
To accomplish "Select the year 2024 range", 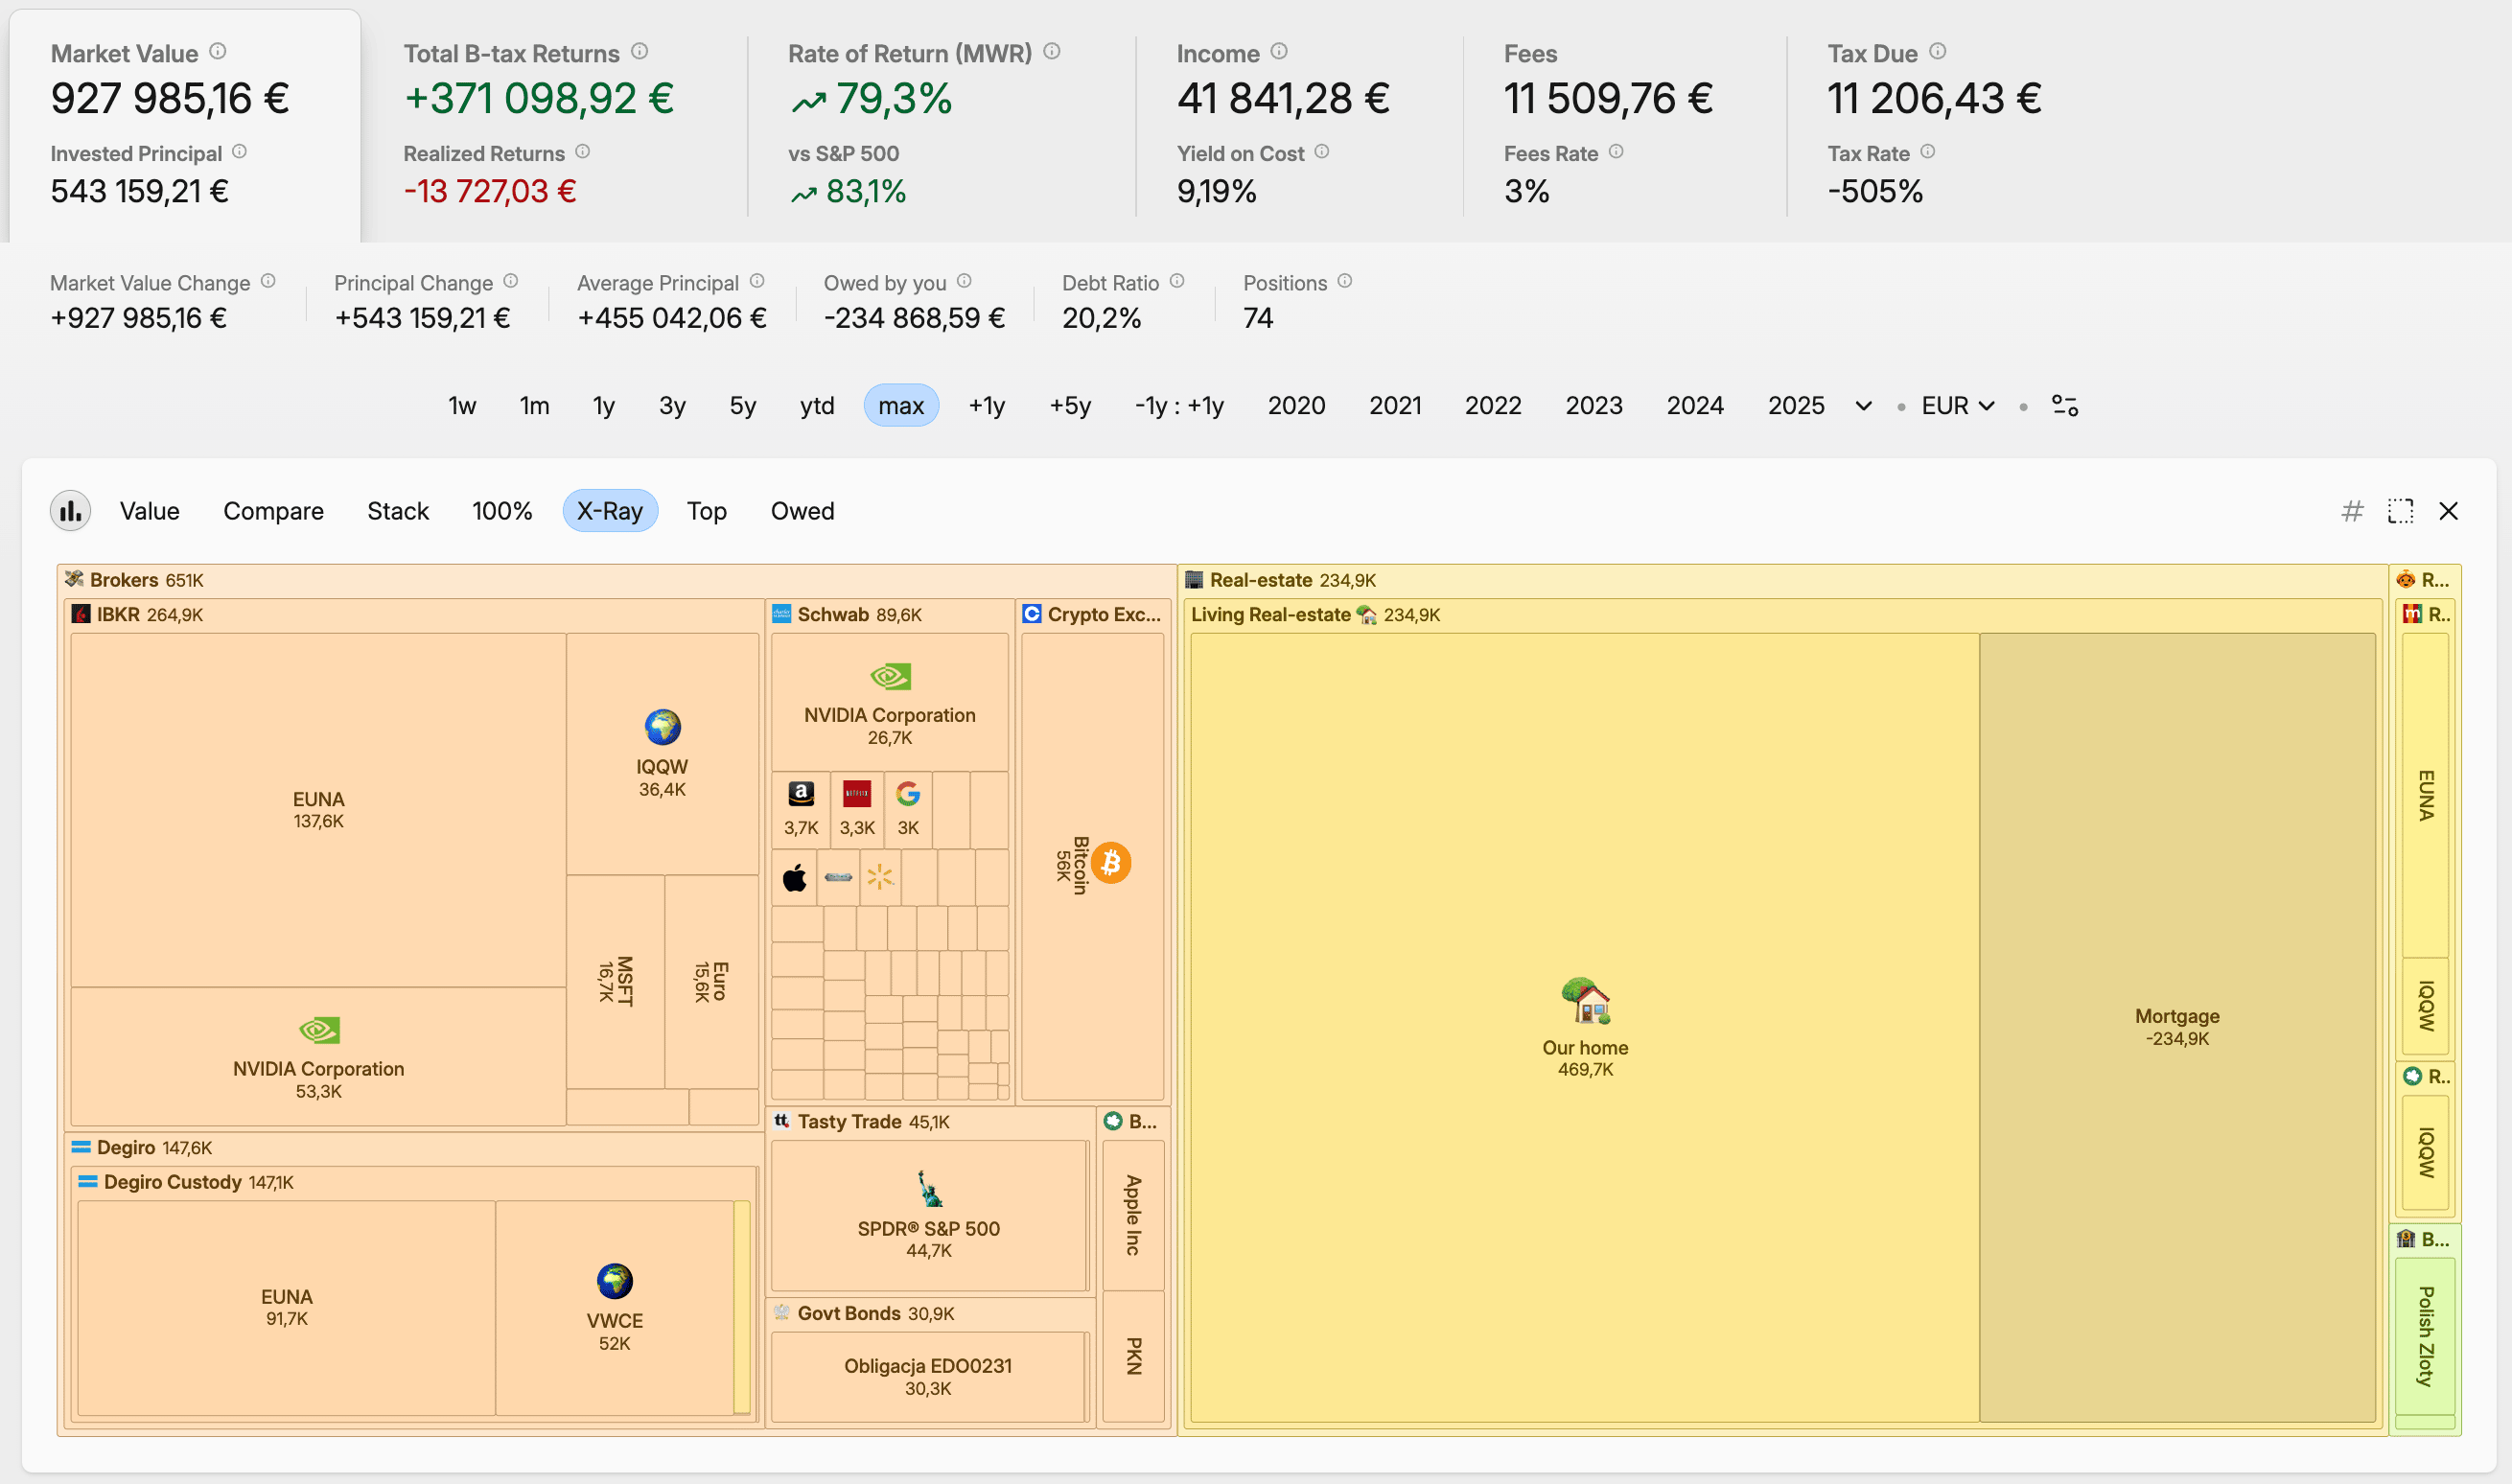I will pyautogui.click(x=1695, y=405).
